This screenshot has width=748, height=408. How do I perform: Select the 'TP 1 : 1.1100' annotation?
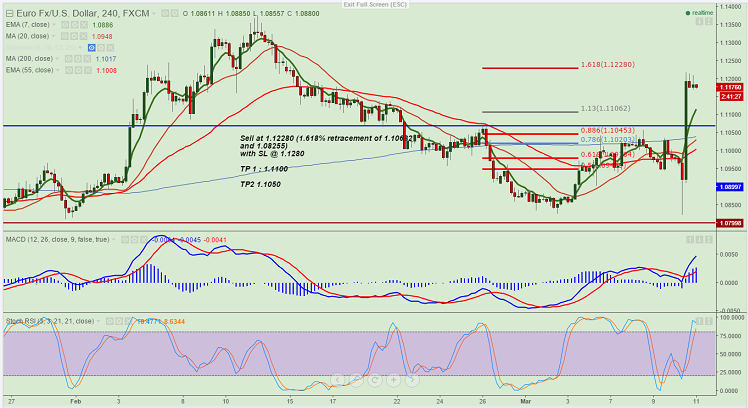(263, 169)
